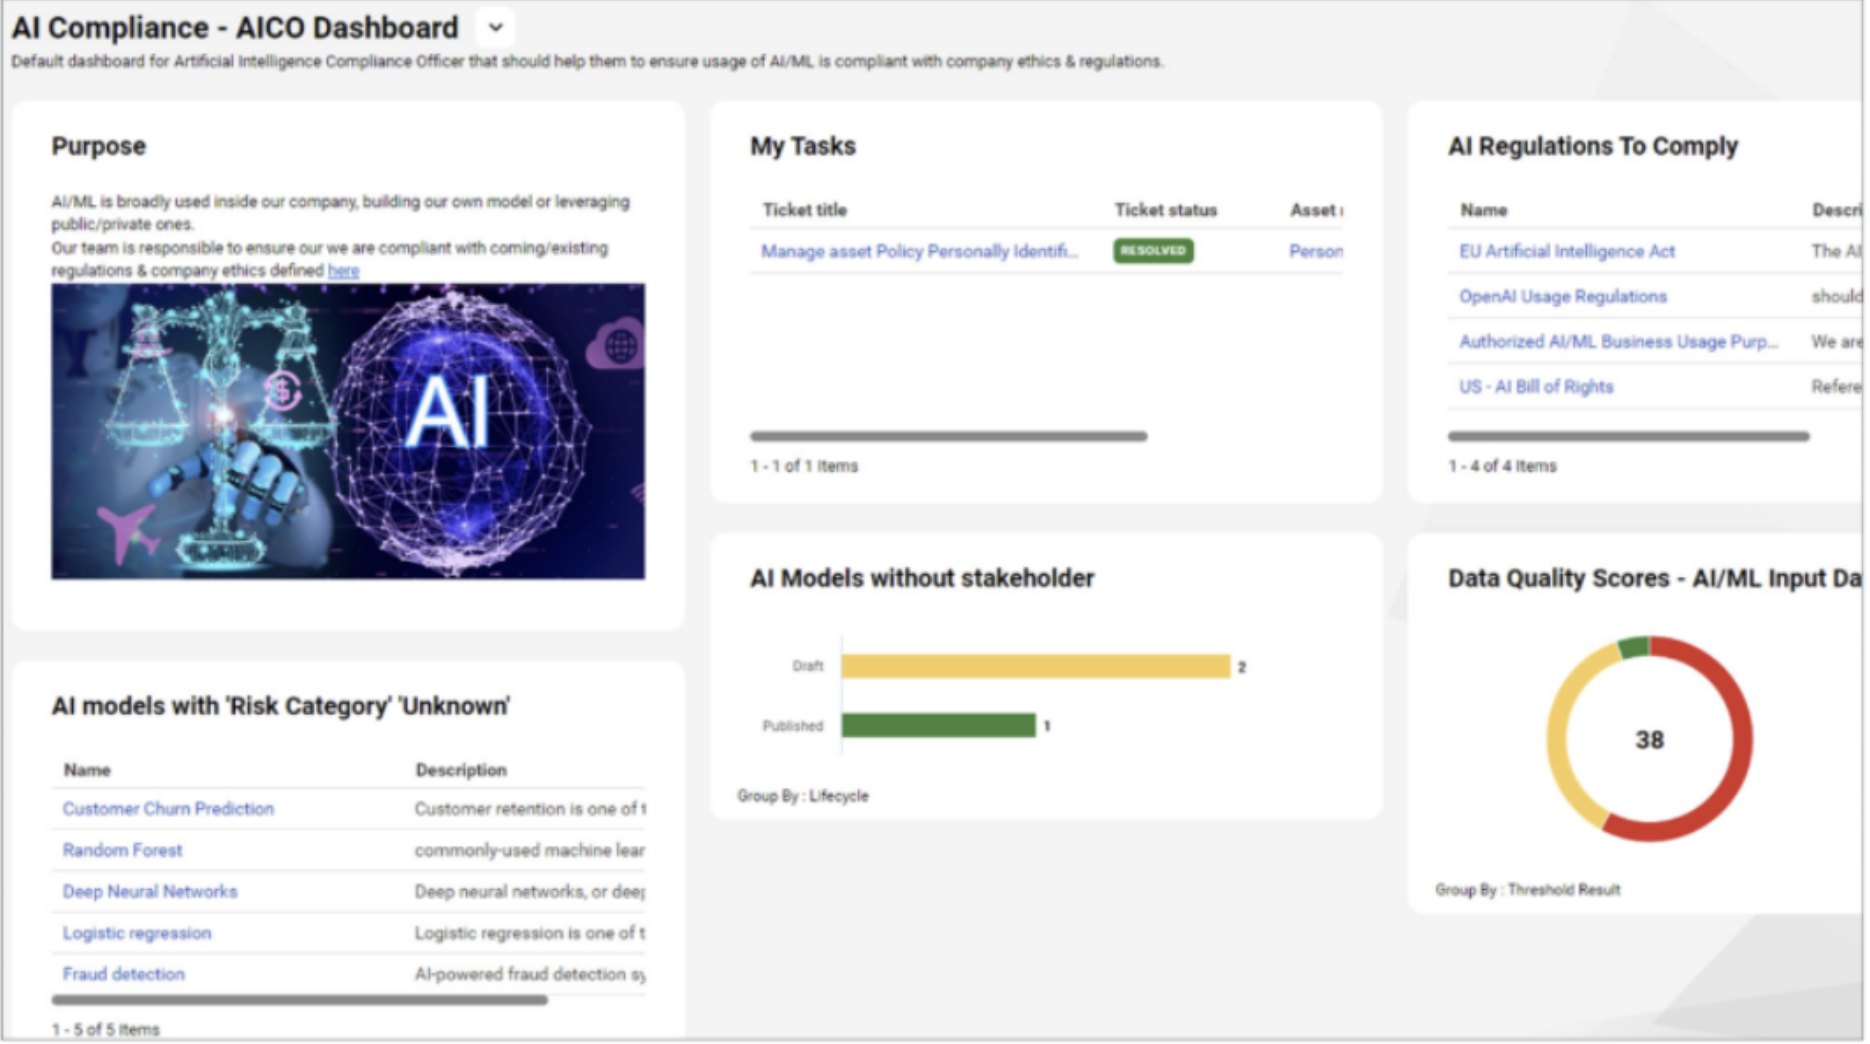The width and height of the screenshot is (1870, 1044).
Task: Click 'AI Regulations To Comply' widget title
Action: click(1593, 146)
